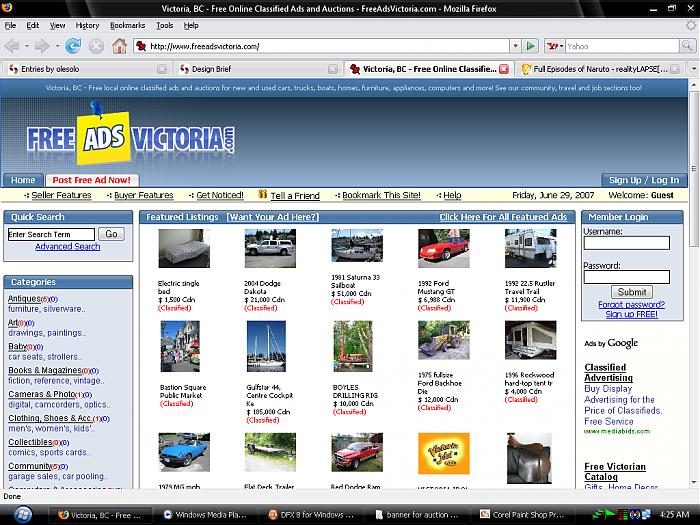Click the site Home tab
The height and width of the screenshot is (525, 700).
[x=23, y=180]
